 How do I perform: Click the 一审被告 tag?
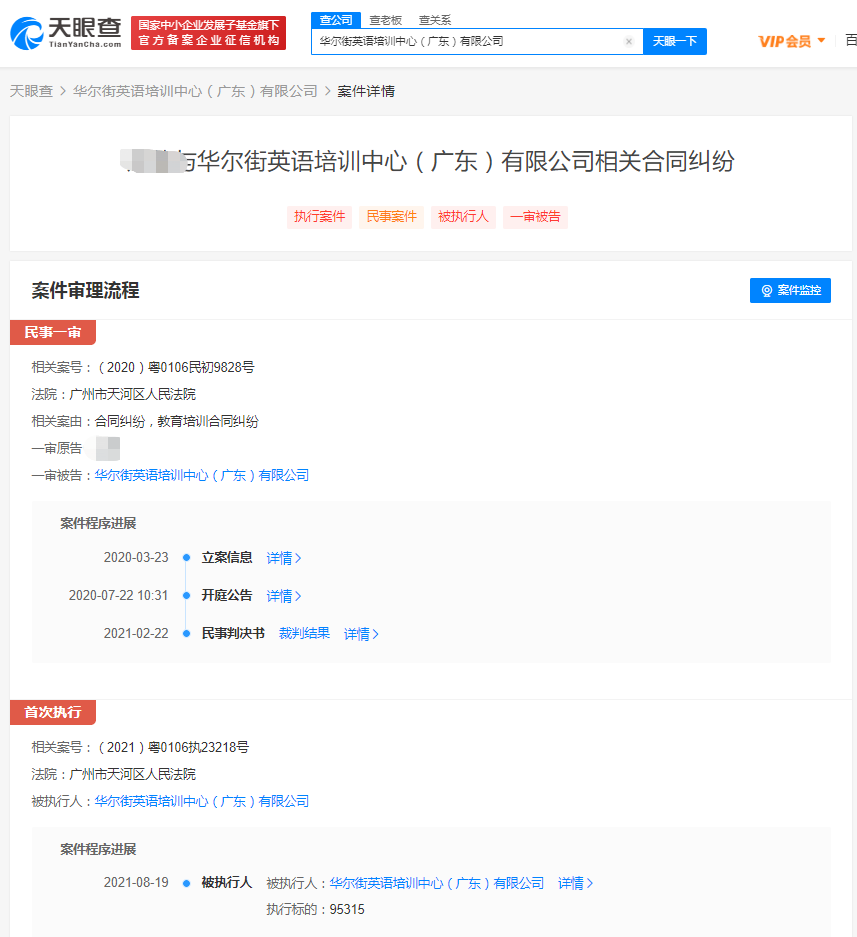(535, 216)
